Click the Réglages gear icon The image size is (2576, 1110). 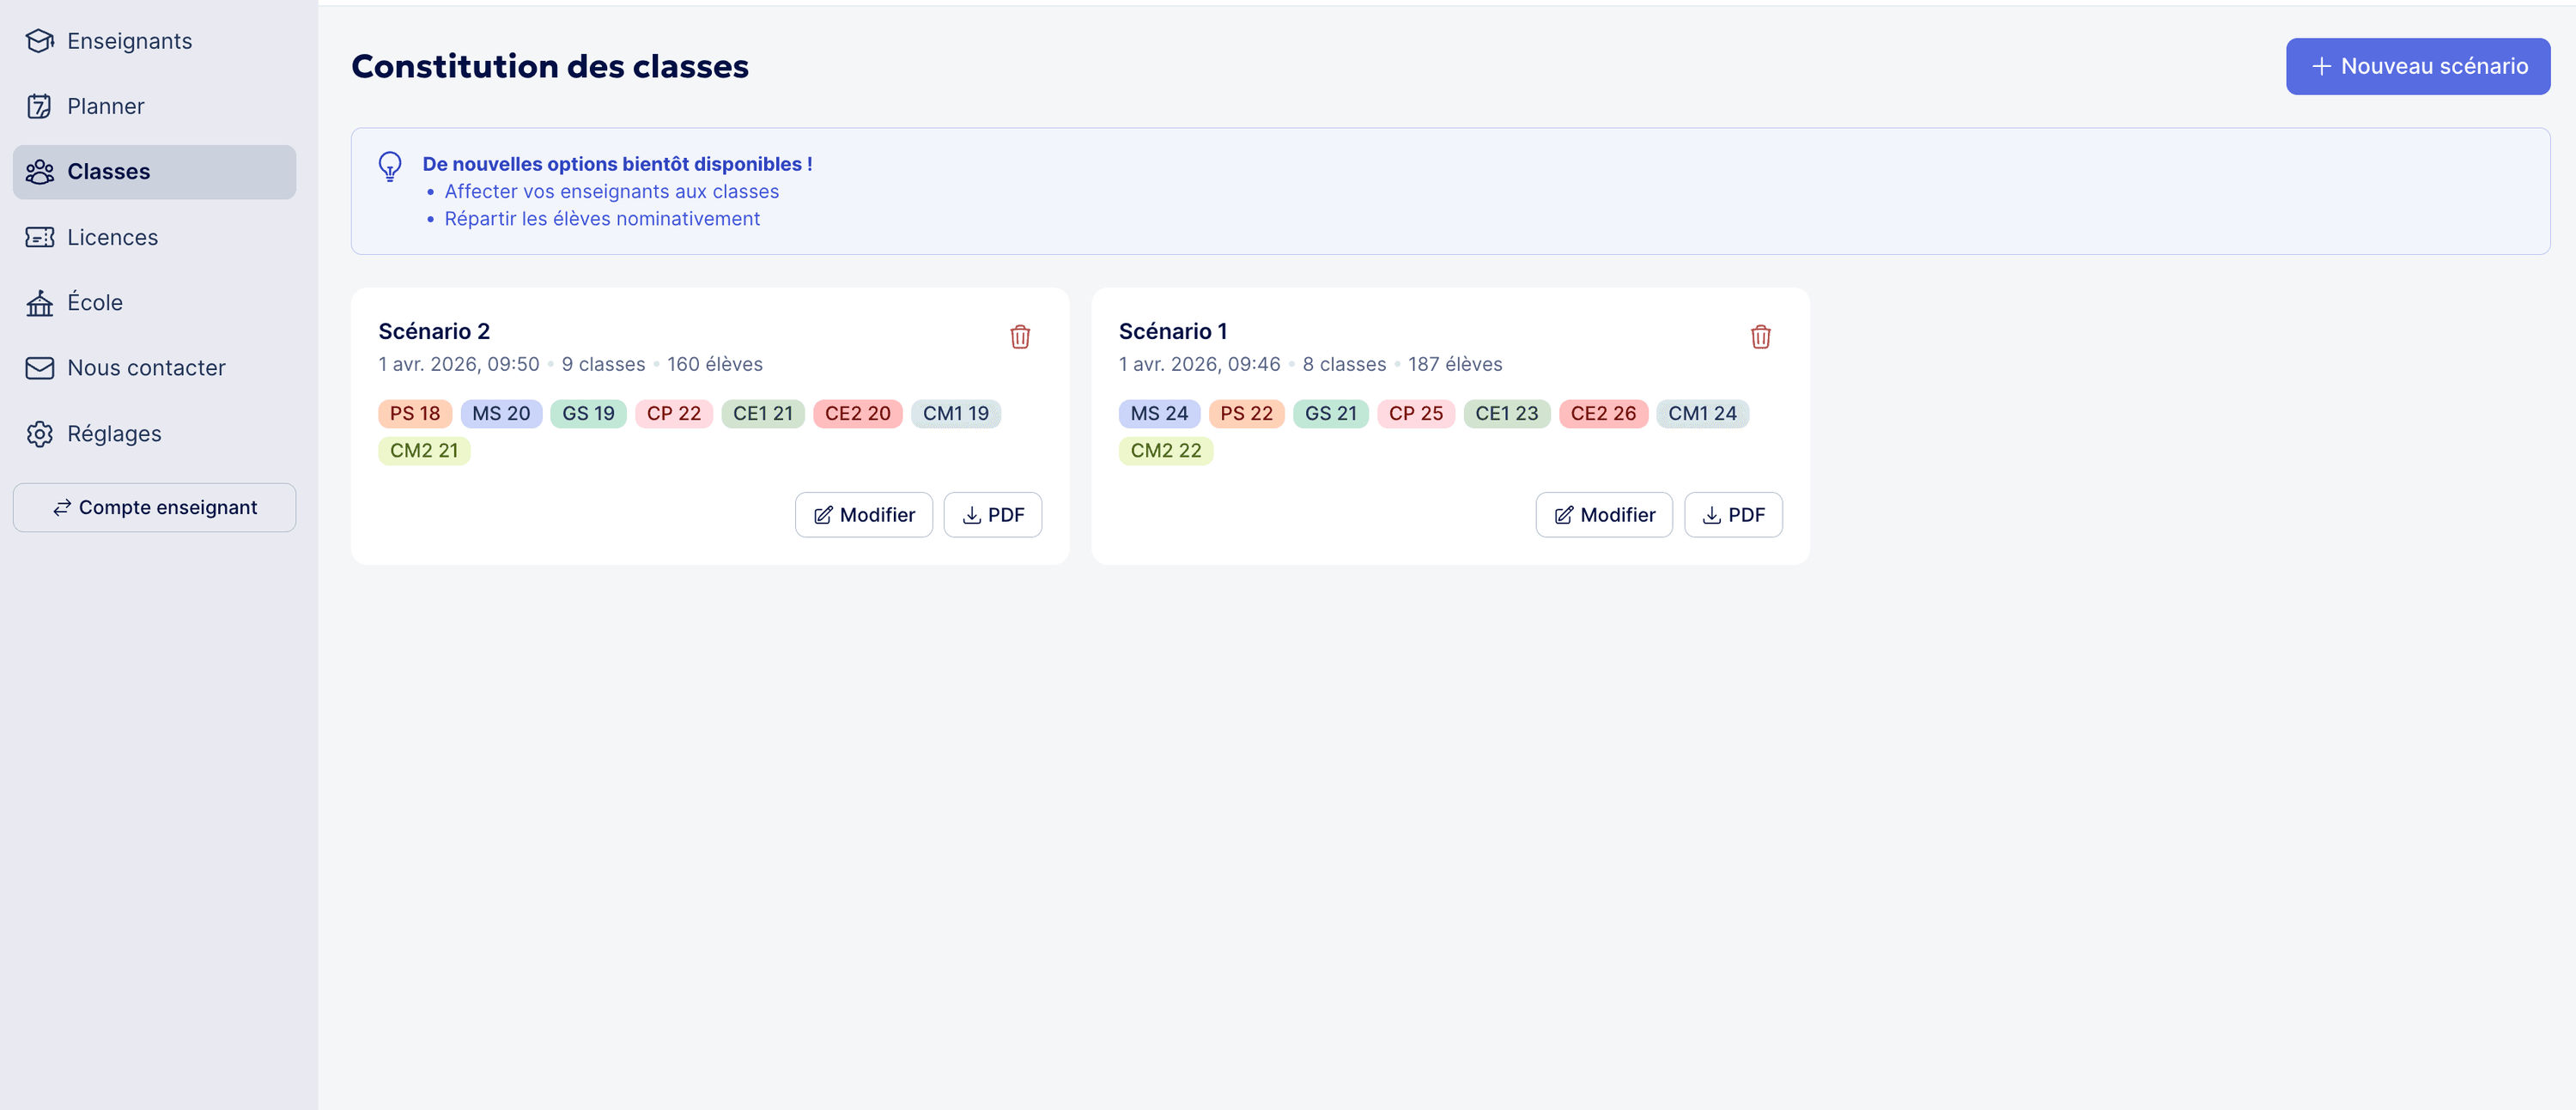40,433
